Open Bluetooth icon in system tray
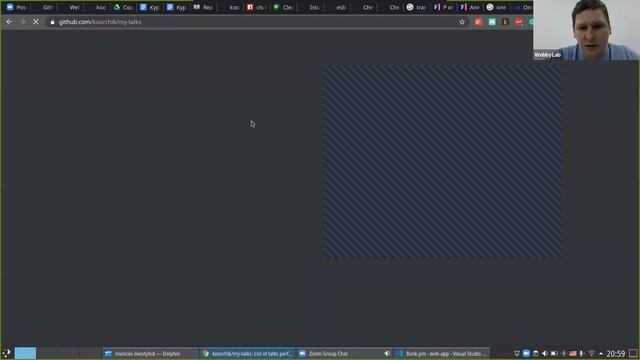This screenshot has width=640, height=360. pos(564,353)
